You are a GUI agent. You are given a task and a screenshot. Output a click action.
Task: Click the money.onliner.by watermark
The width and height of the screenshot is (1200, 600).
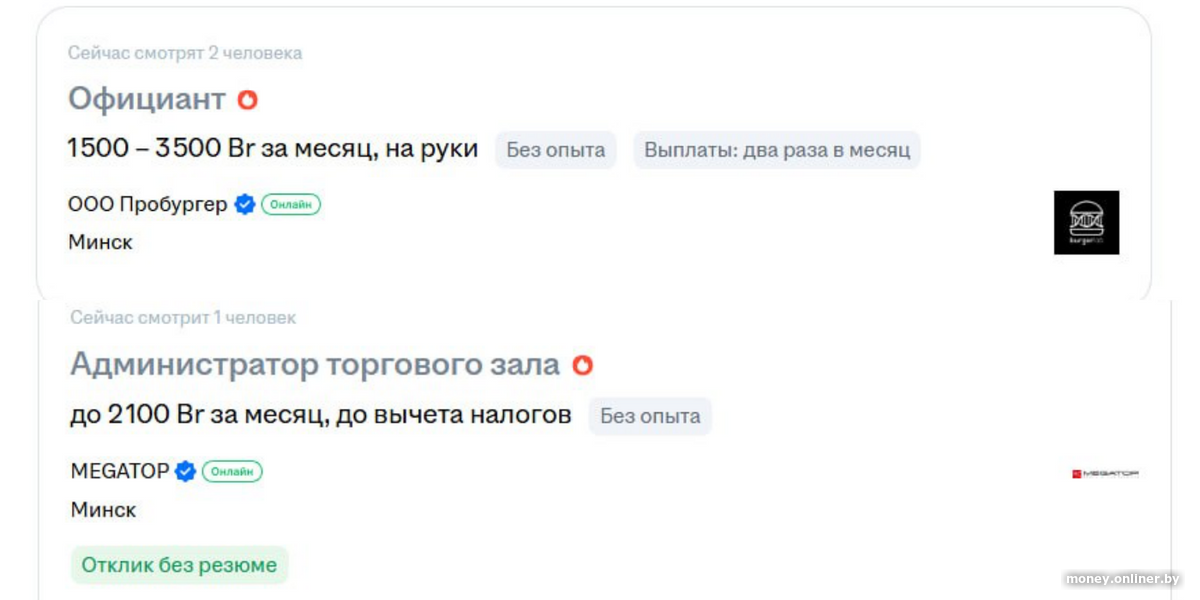click(1122, 579)
